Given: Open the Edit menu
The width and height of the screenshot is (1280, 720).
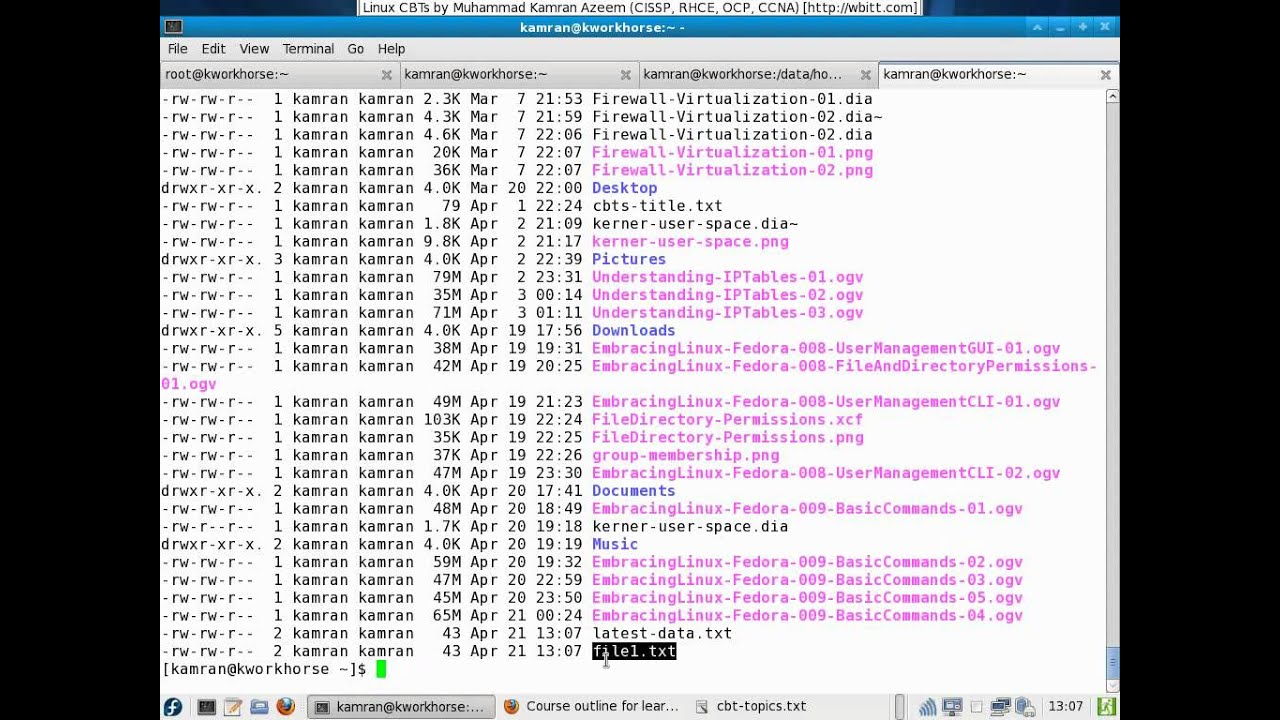Looking at the screenshot, I should point(213,49).
